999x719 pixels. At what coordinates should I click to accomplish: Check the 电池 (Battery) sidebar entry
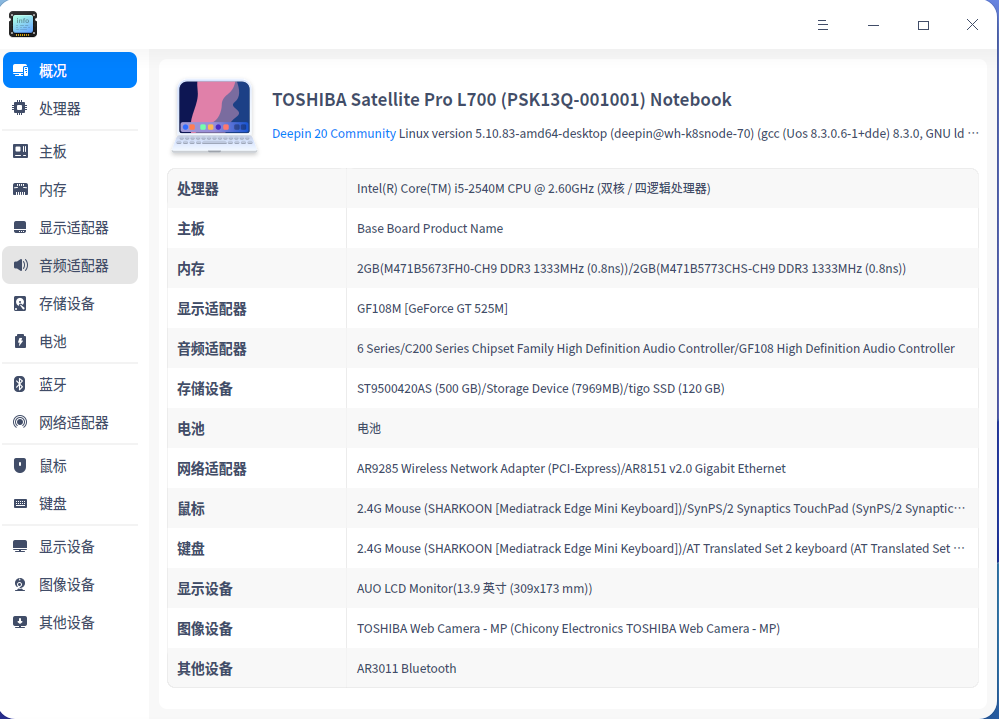pyautogui.click(x=47, y=341)
